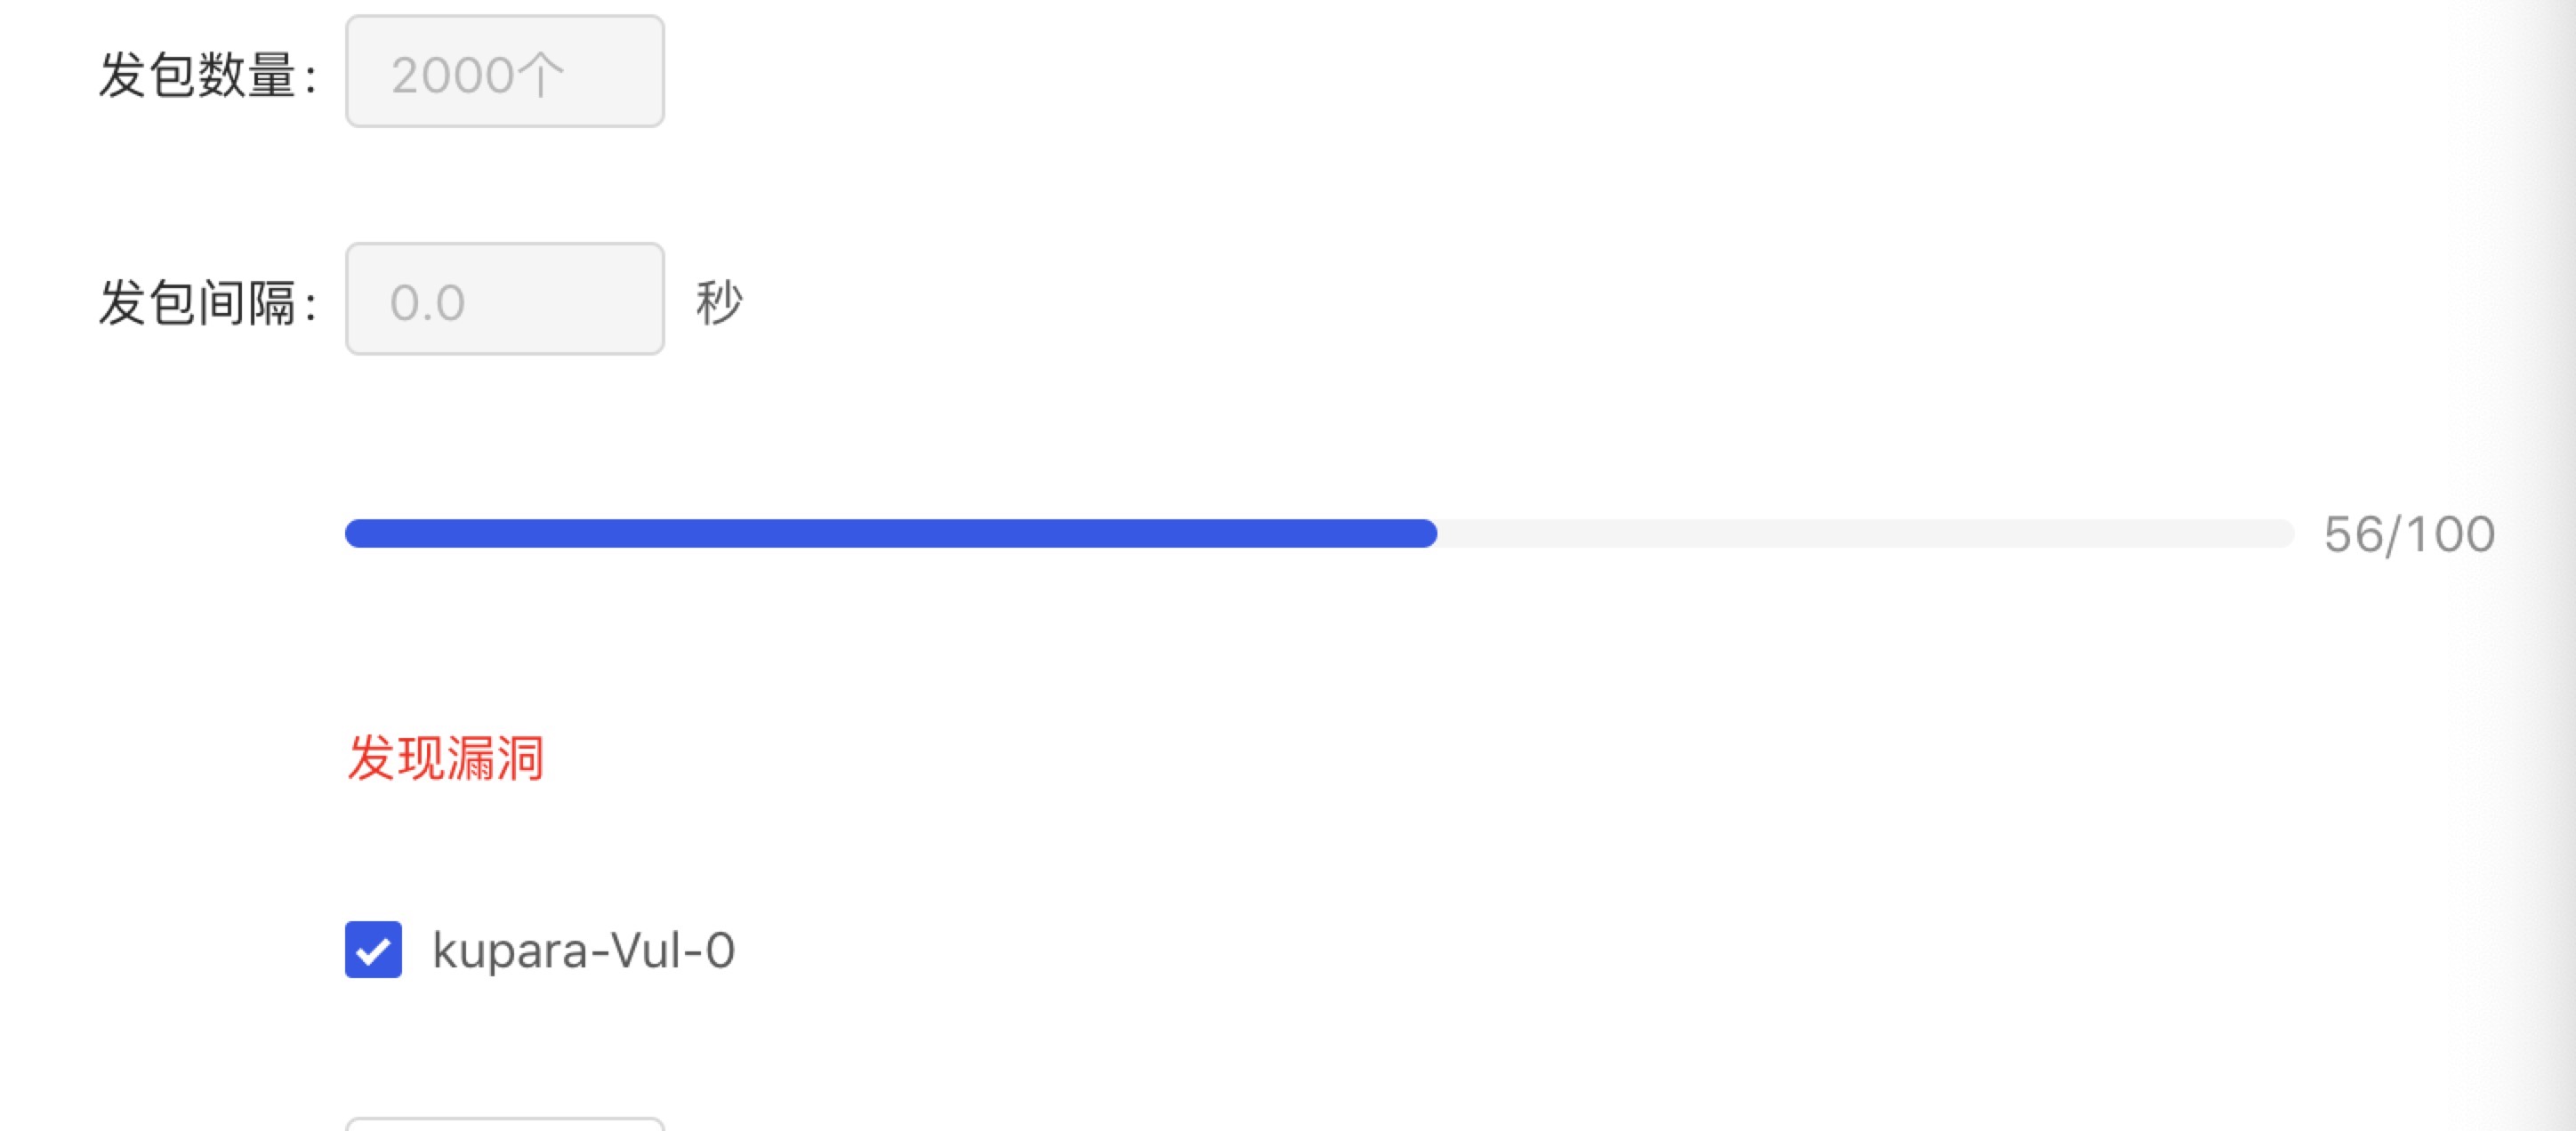Select the 56/100 progress counter text
The width and height of the screenshot is (2576, 1131).
click(2408, 535)
